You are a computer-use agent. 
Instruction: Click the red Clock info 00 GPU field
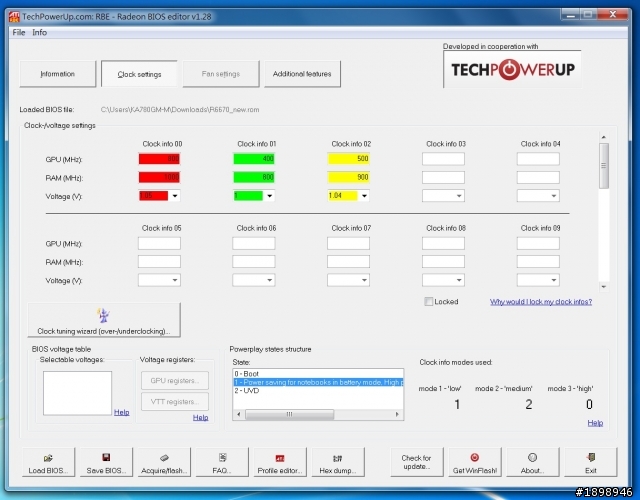159,159
